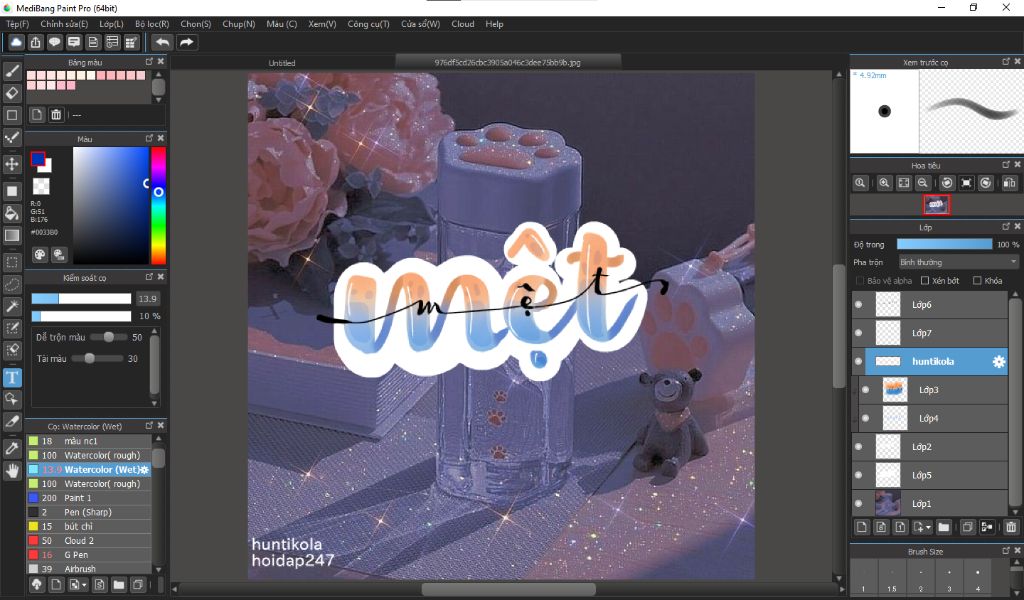Float the Lớp layer panel
This screenshot has width=1024, height=600.
(1006, 227)
